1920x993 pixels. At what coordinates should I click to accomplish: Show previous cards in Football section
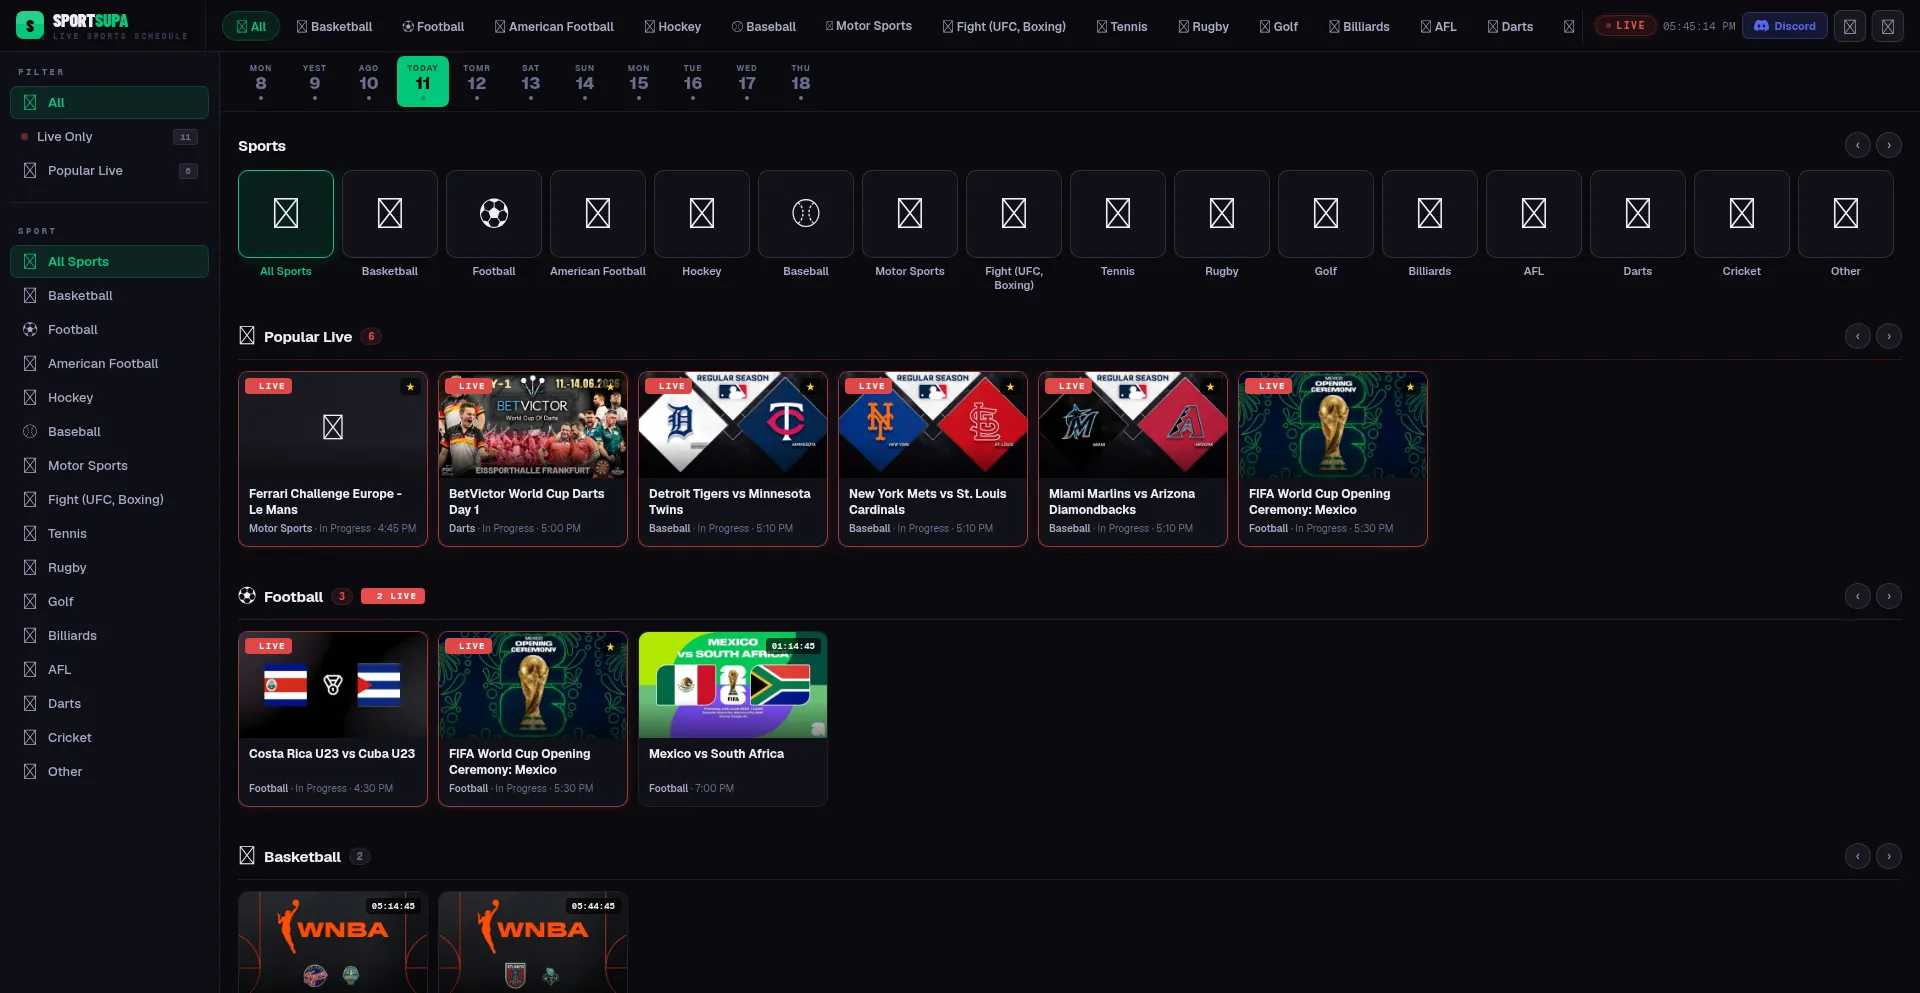click(x=1857, y=596)
